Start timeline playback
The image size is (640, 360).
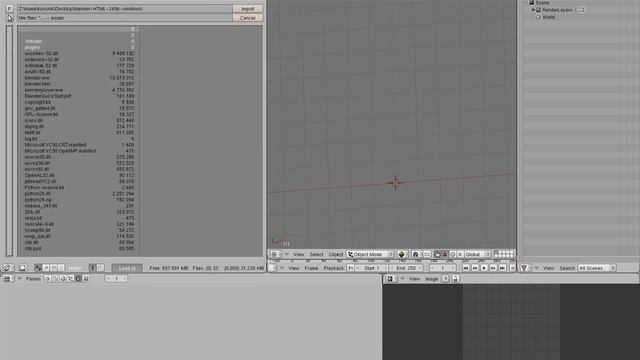pos(484,268)
